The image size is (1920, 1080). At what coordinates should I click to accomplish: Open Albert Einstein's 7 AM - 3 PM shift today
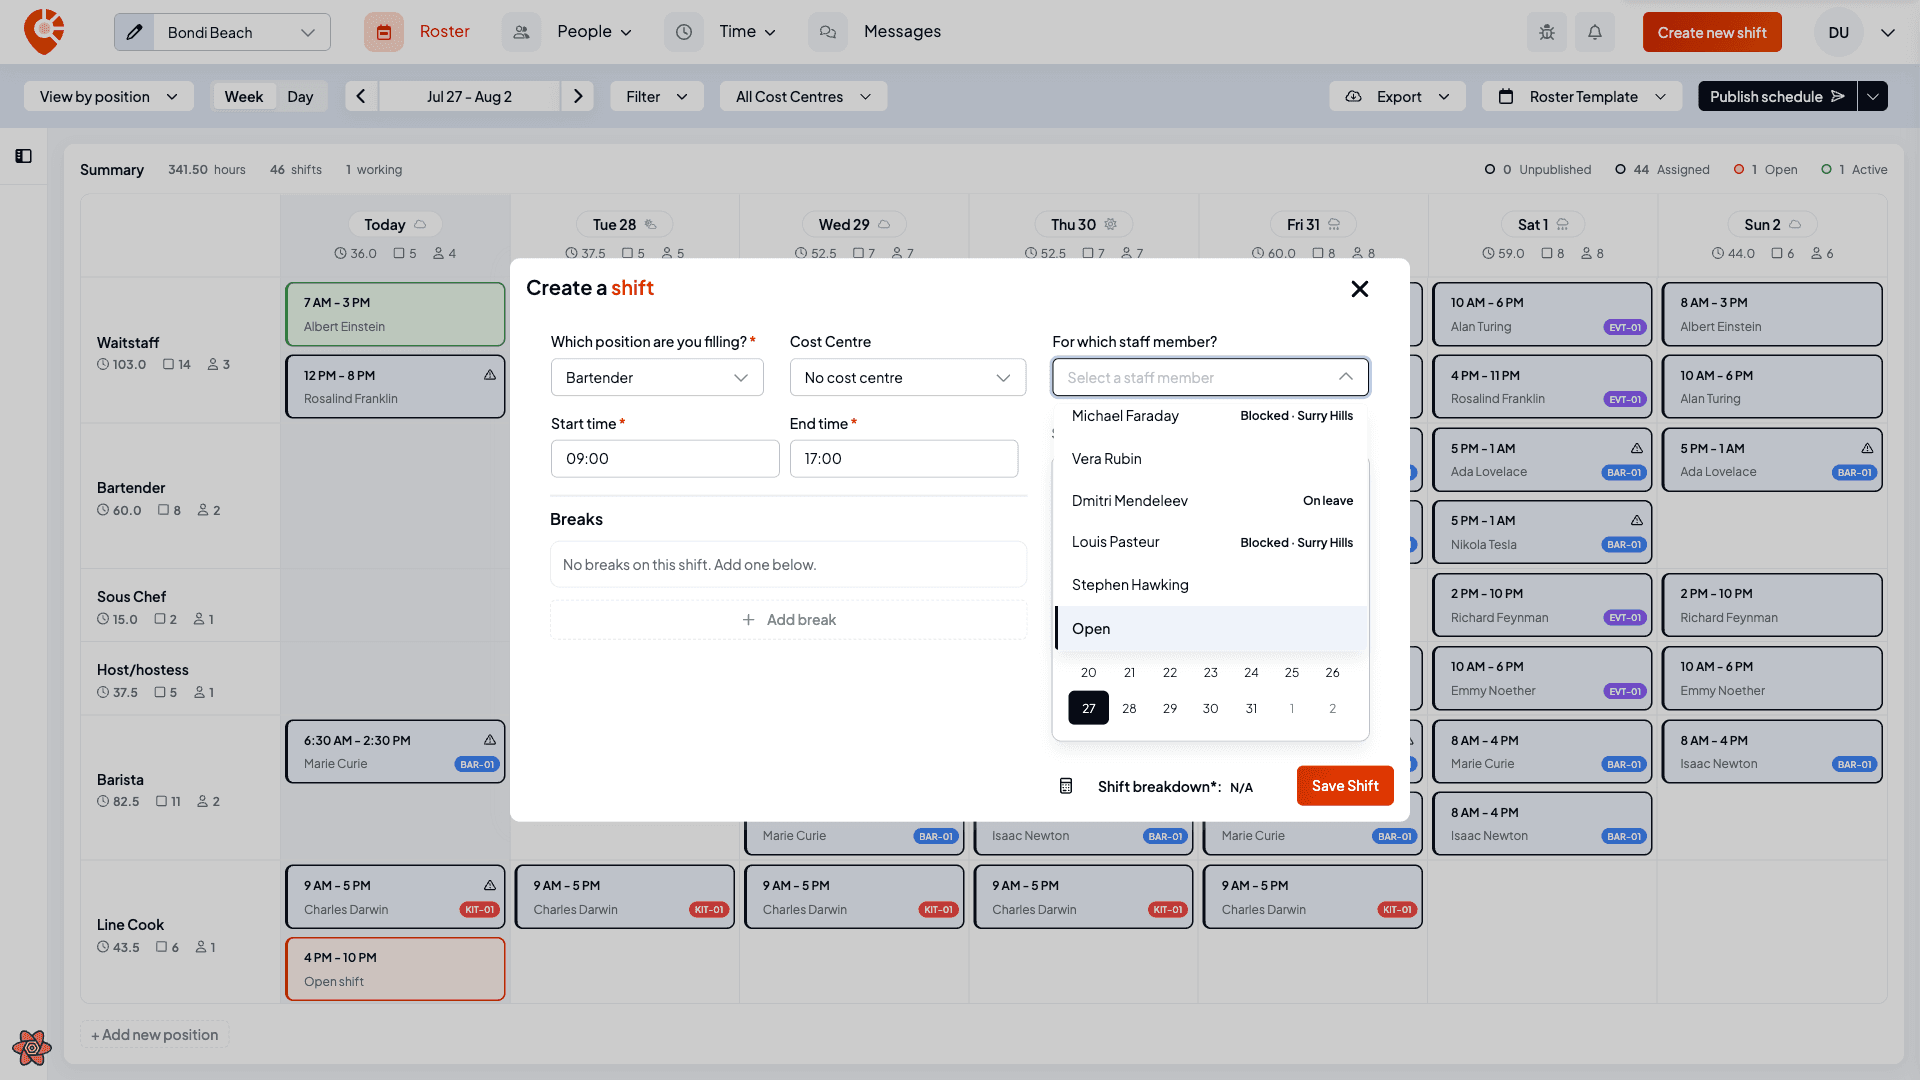tap(395, 314)
